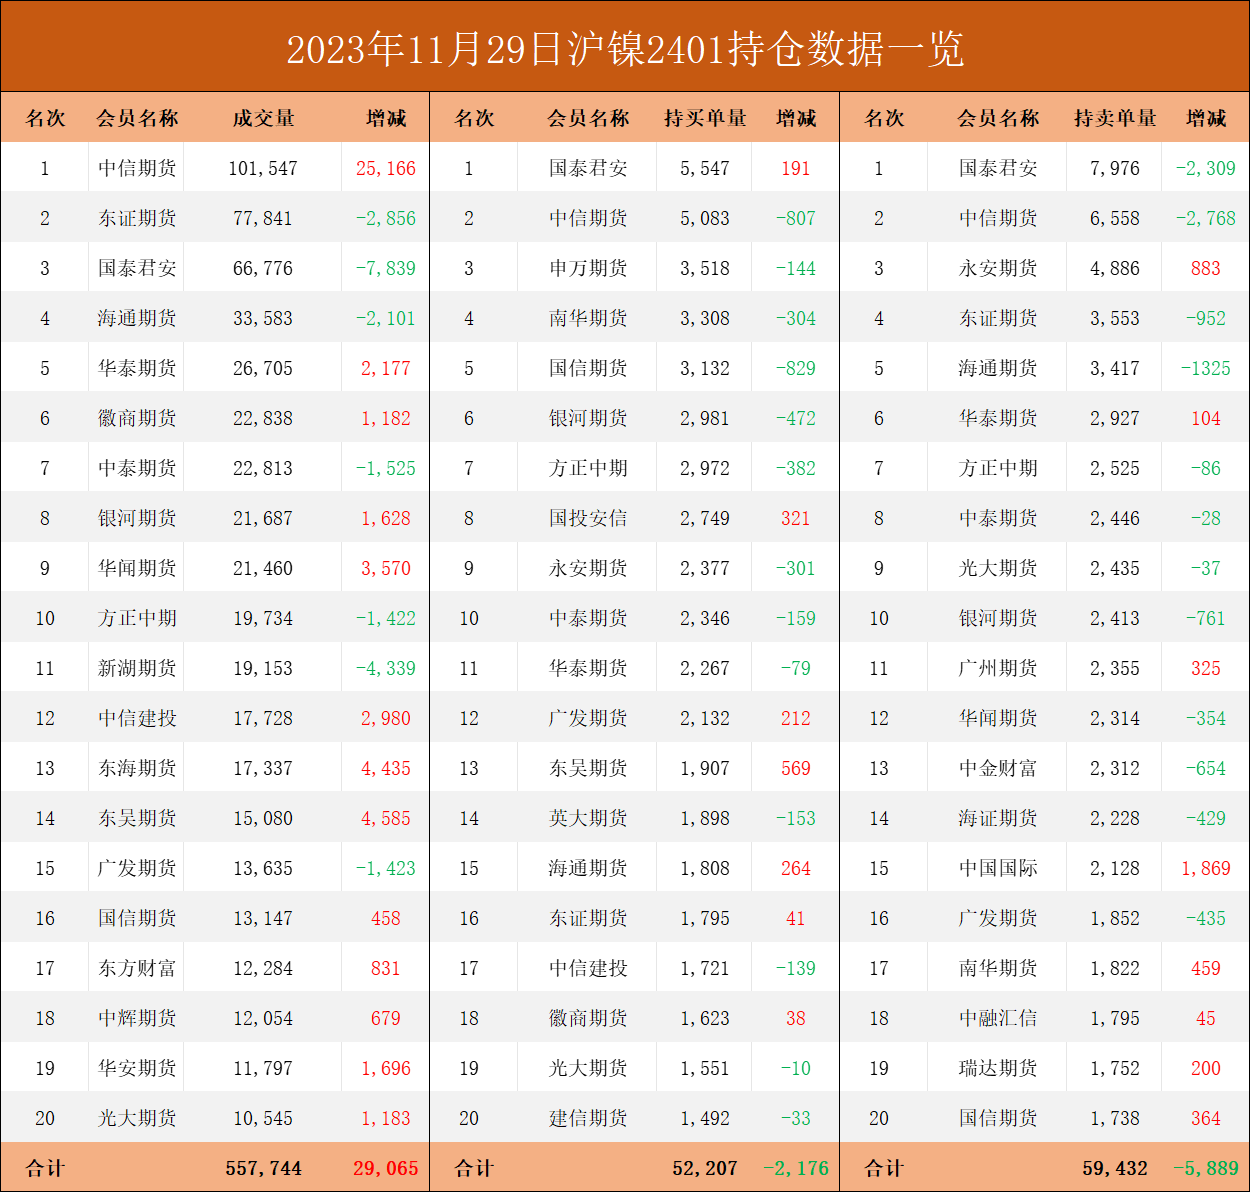The height and width of the screenshot is (1192, 1250).
Task: Select the change value 1,869
Action: 1206,868
